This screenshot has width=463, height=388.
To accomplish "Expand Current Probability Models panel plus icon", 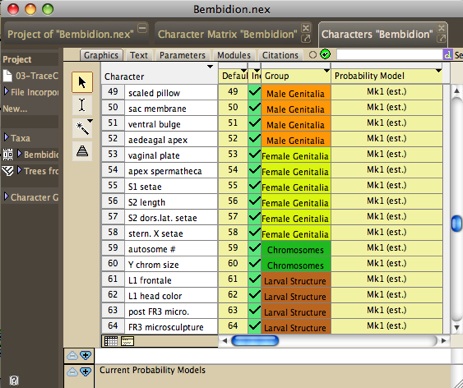I will pos(85,372).
